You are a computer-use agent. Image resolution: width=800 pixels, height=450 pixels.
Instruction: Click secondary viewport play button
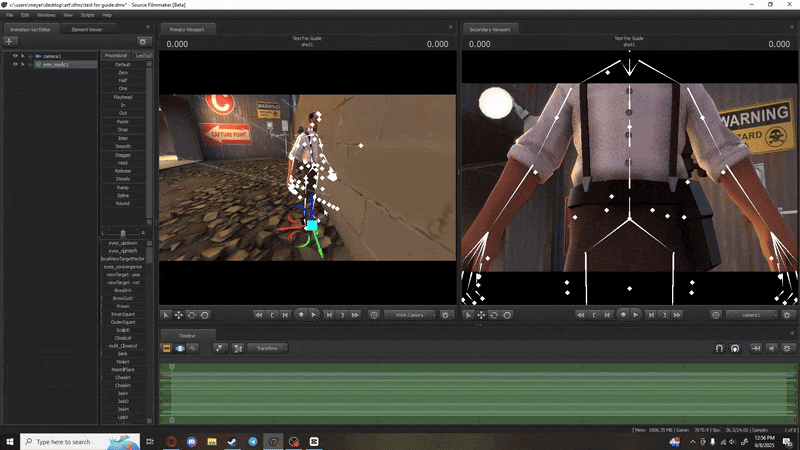point(636,315)
